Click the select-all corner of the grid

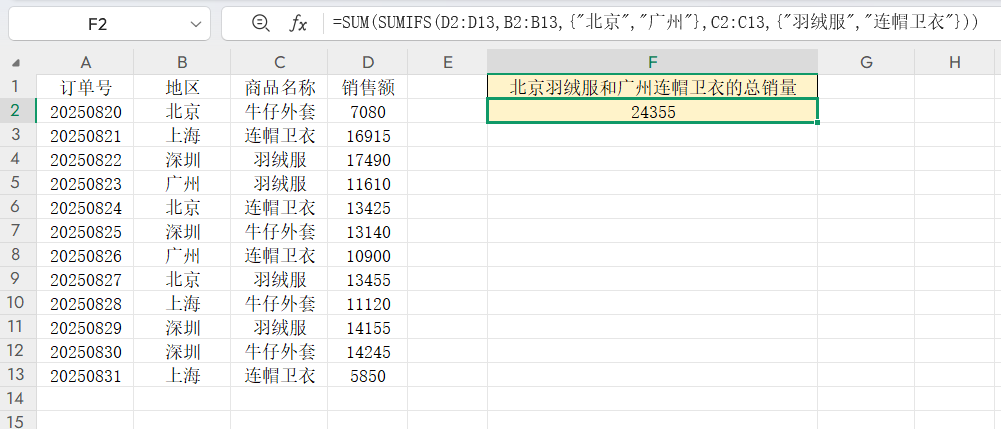tap(17, 62)
